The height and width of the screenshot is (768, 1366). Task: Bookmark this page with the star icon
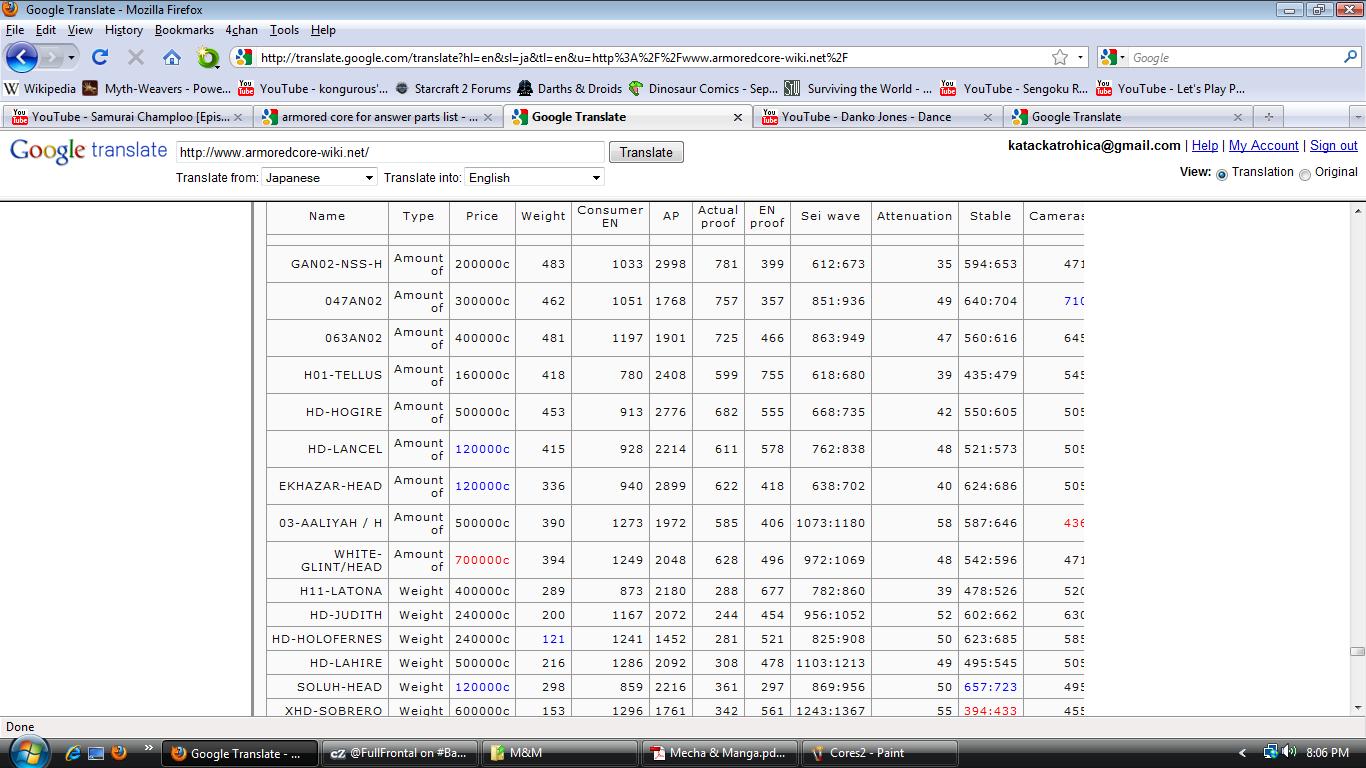(x=1060, y=57)
